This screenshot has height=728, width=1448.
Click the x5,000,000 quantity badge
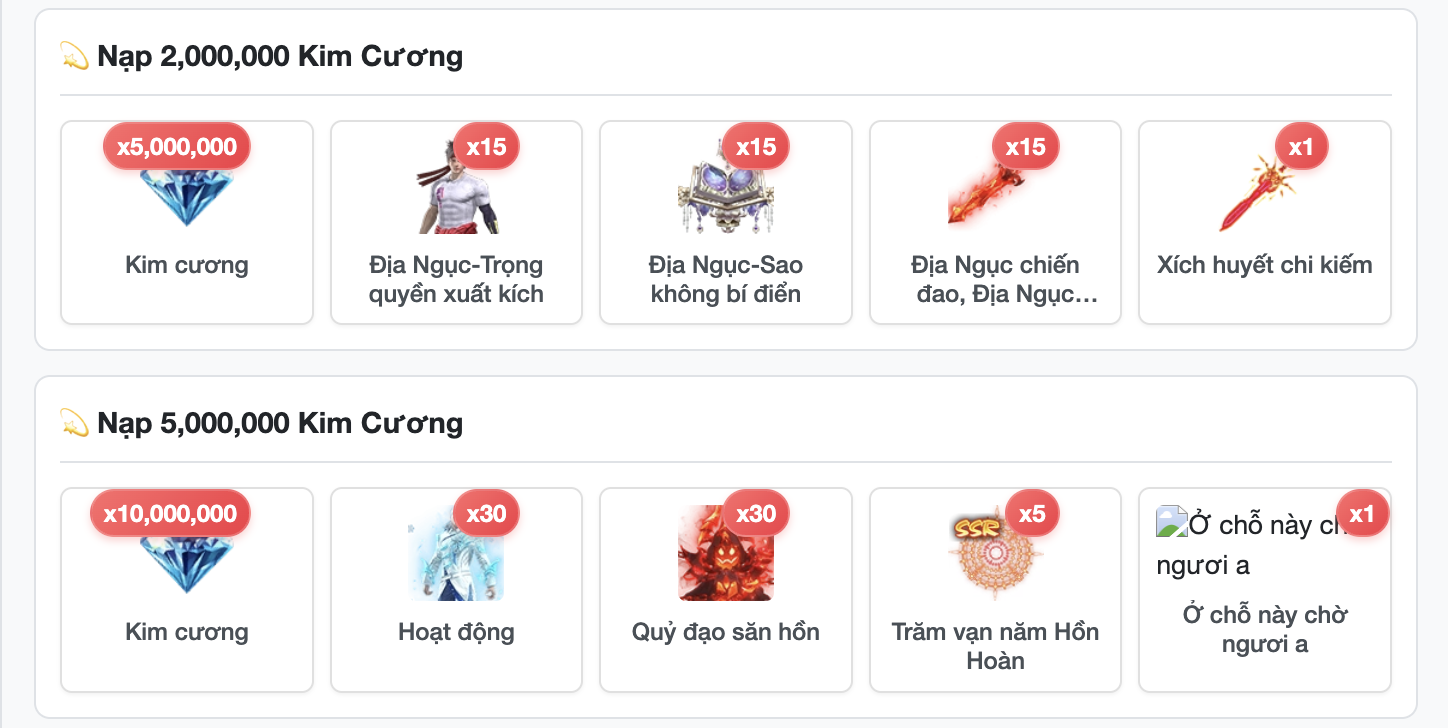[x=177, y=147]
